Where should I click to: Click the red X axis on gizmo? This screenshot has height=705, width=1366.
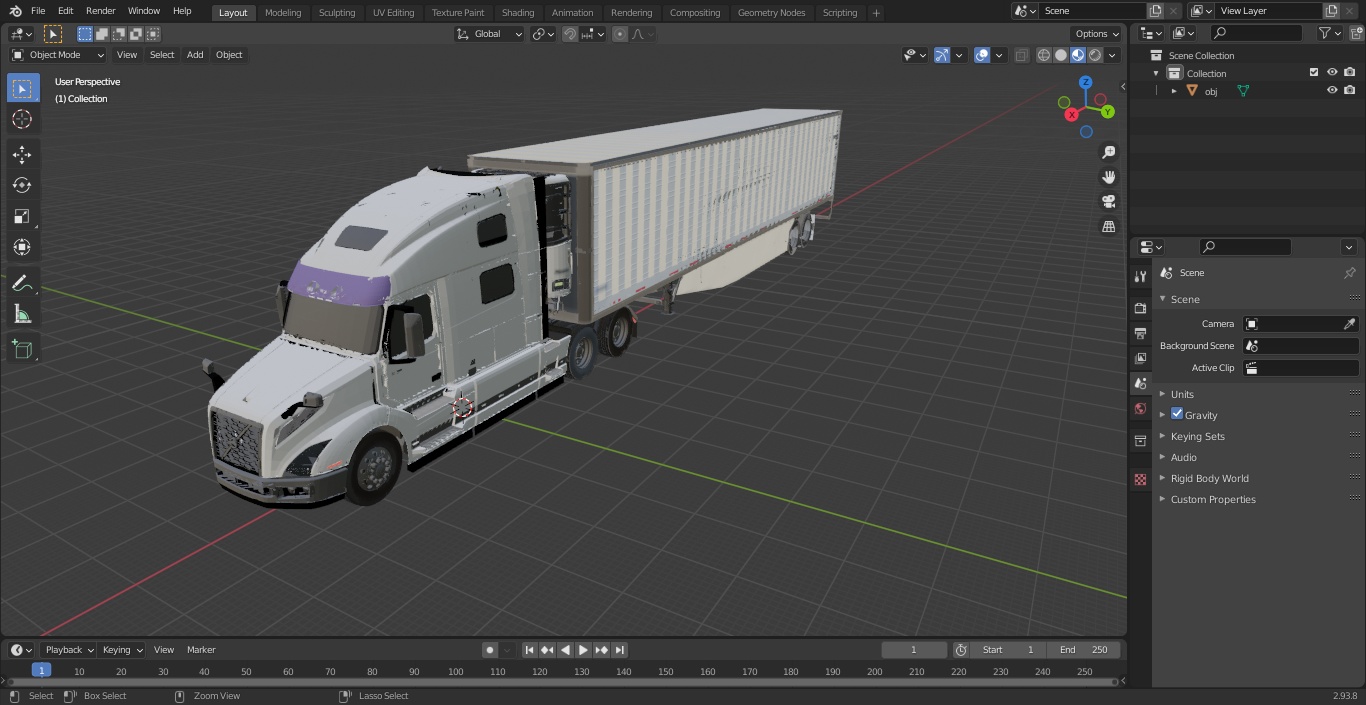[x=1072, y=115]
